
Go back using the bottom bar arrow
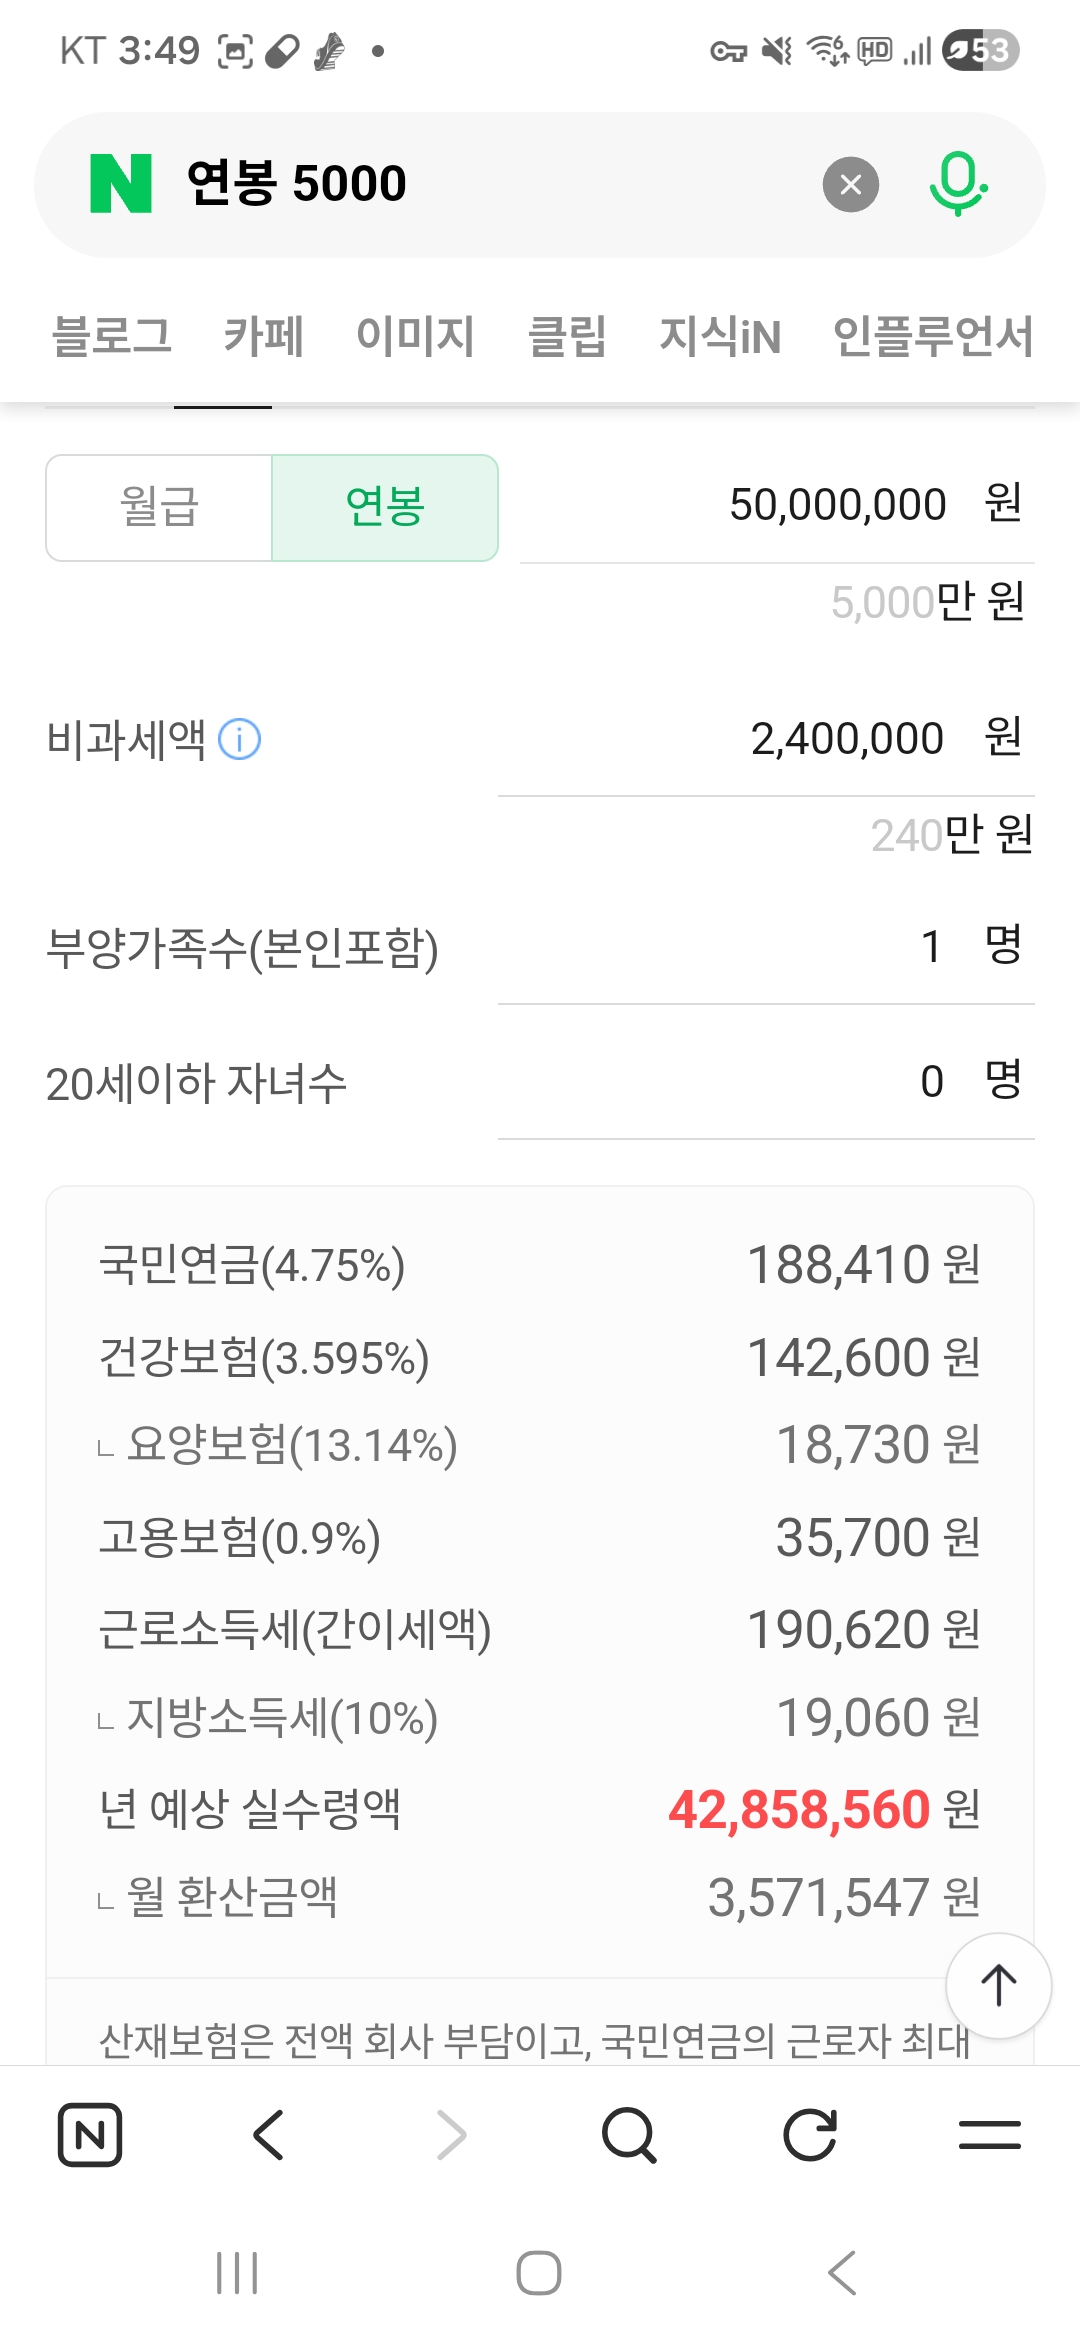coord(269,2135)
